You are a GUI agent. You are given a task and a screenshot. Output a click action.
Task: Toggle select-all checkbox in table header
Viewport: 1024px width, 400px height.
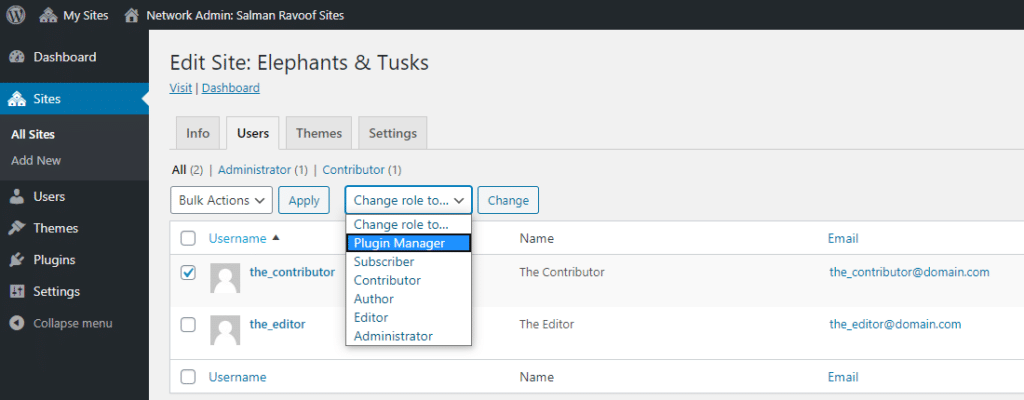pyautogui.click(x=188, y=239)
